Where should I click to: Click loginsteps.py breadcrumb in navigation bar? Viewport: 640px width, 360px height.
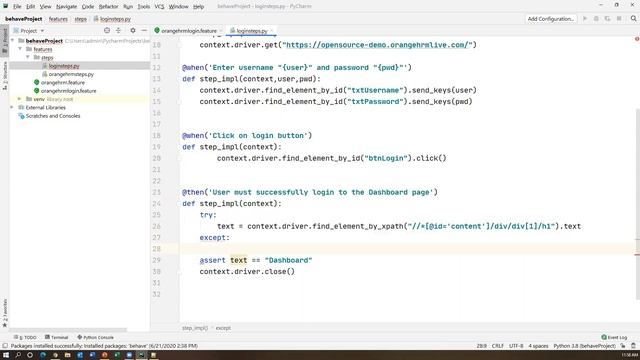(x=112, y=19)
